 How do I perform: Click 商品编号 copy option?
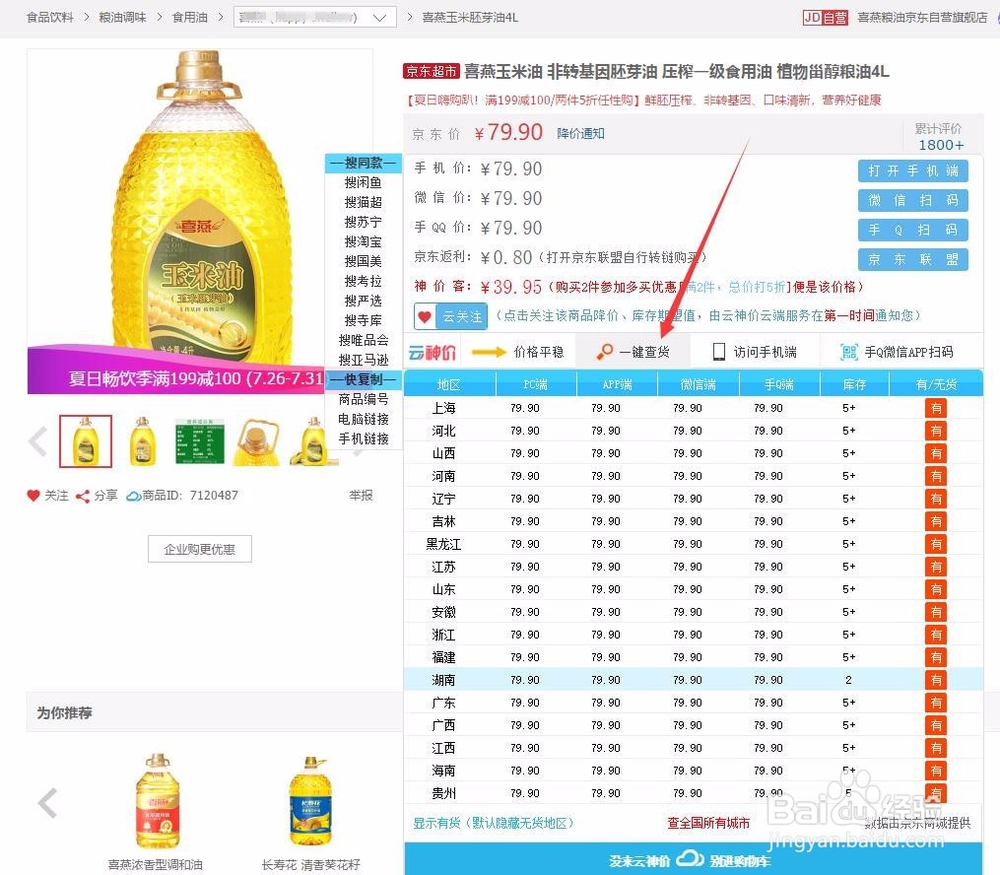click(363, 399)
